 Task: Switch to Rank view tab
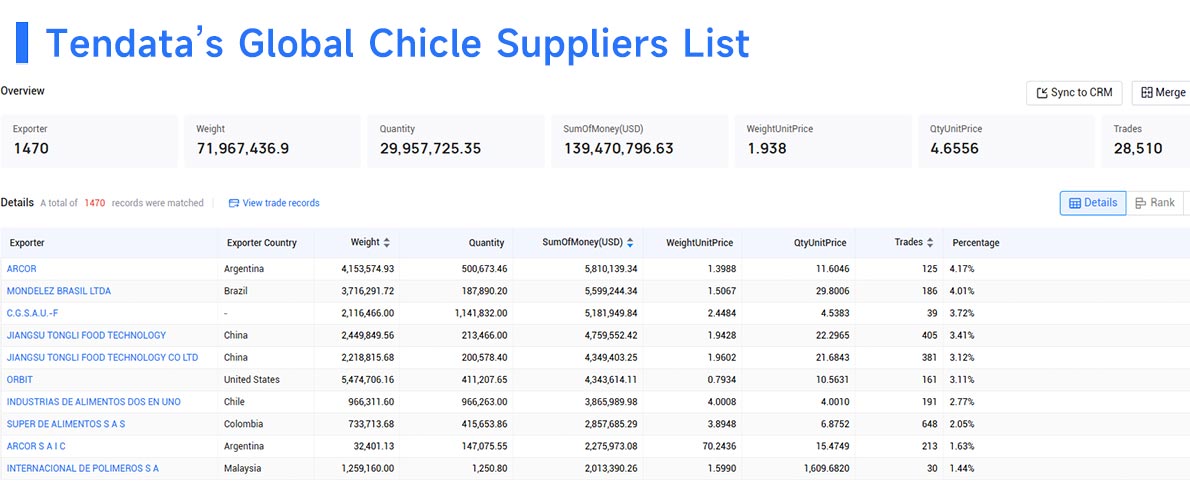[1154, 203]
